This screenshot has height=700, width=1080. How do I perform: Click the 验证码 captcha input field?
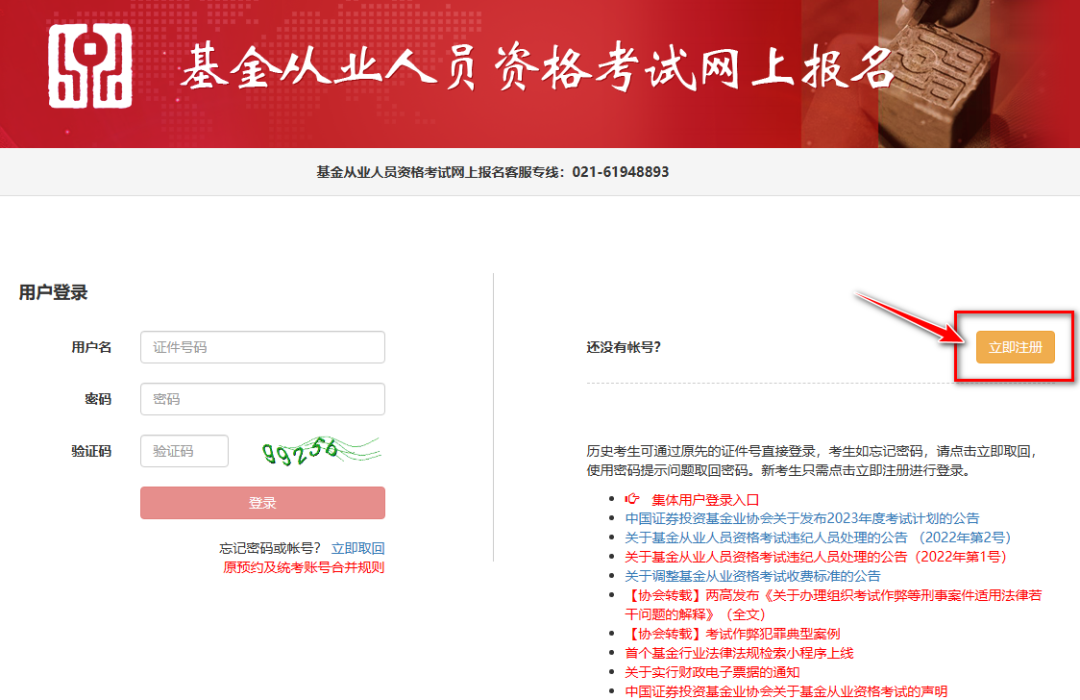(184, 450)
